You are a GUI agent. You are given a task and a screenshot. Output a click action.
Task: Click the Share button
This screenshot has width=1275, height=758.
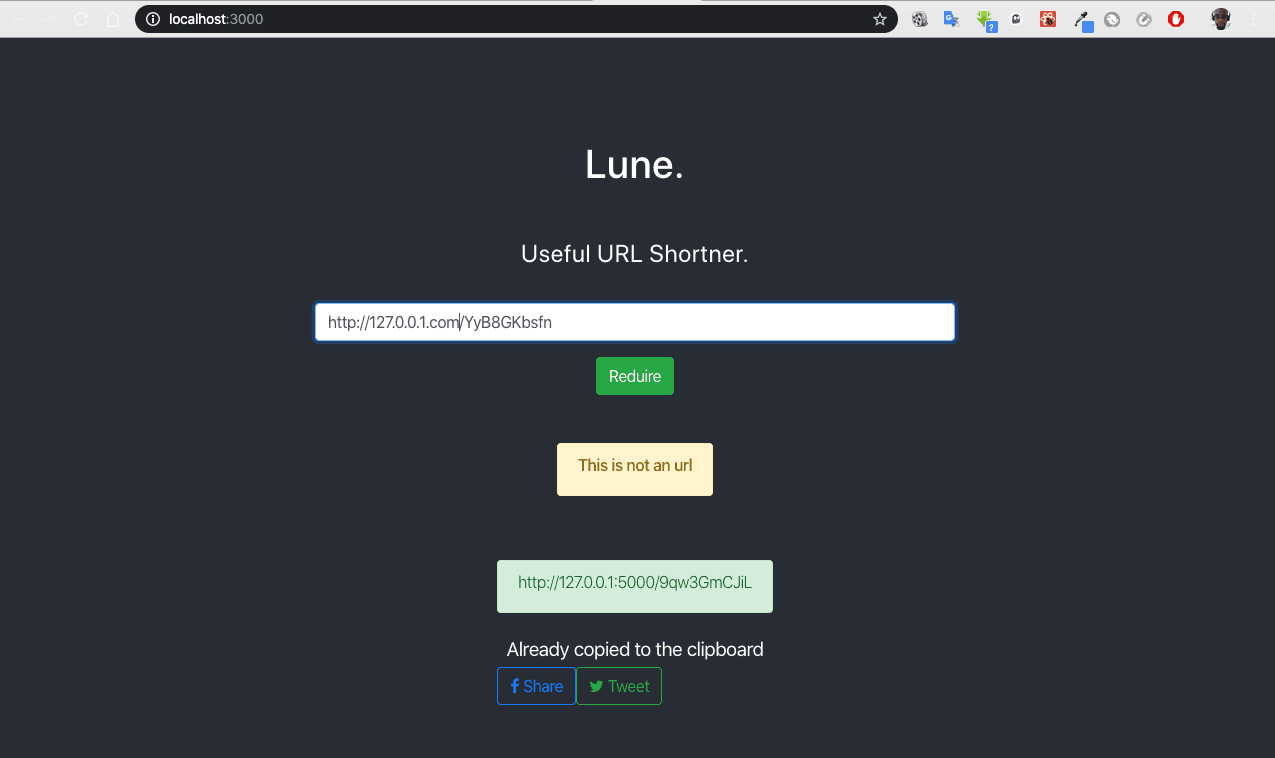click(536, 686)
